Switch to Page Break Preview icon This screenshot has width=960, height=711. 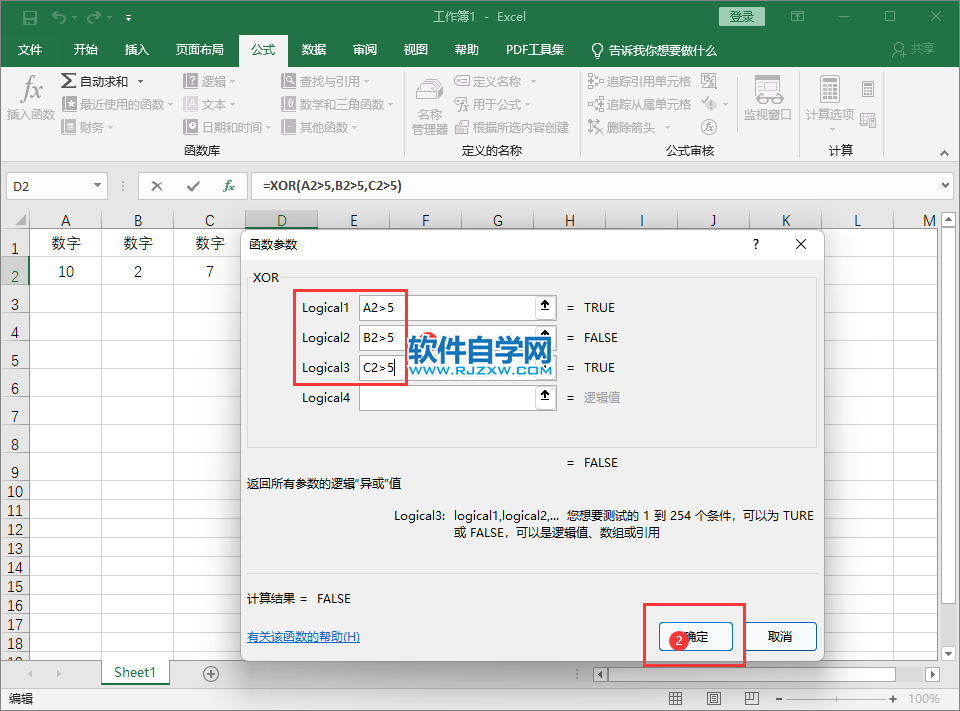(752, 698)
